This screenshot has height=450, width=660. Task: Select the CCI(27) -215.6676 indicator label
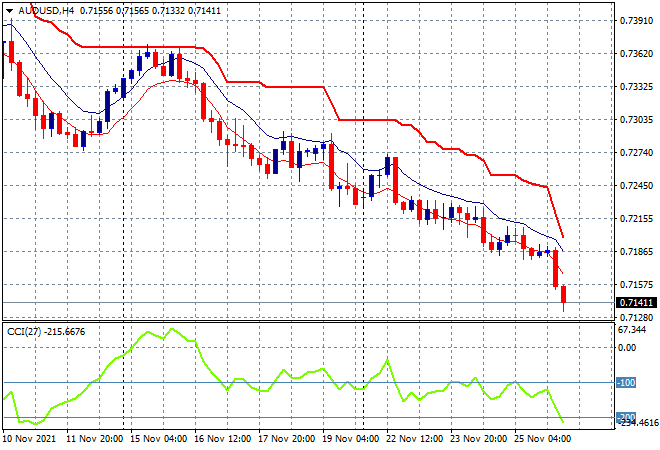(46, 332)
